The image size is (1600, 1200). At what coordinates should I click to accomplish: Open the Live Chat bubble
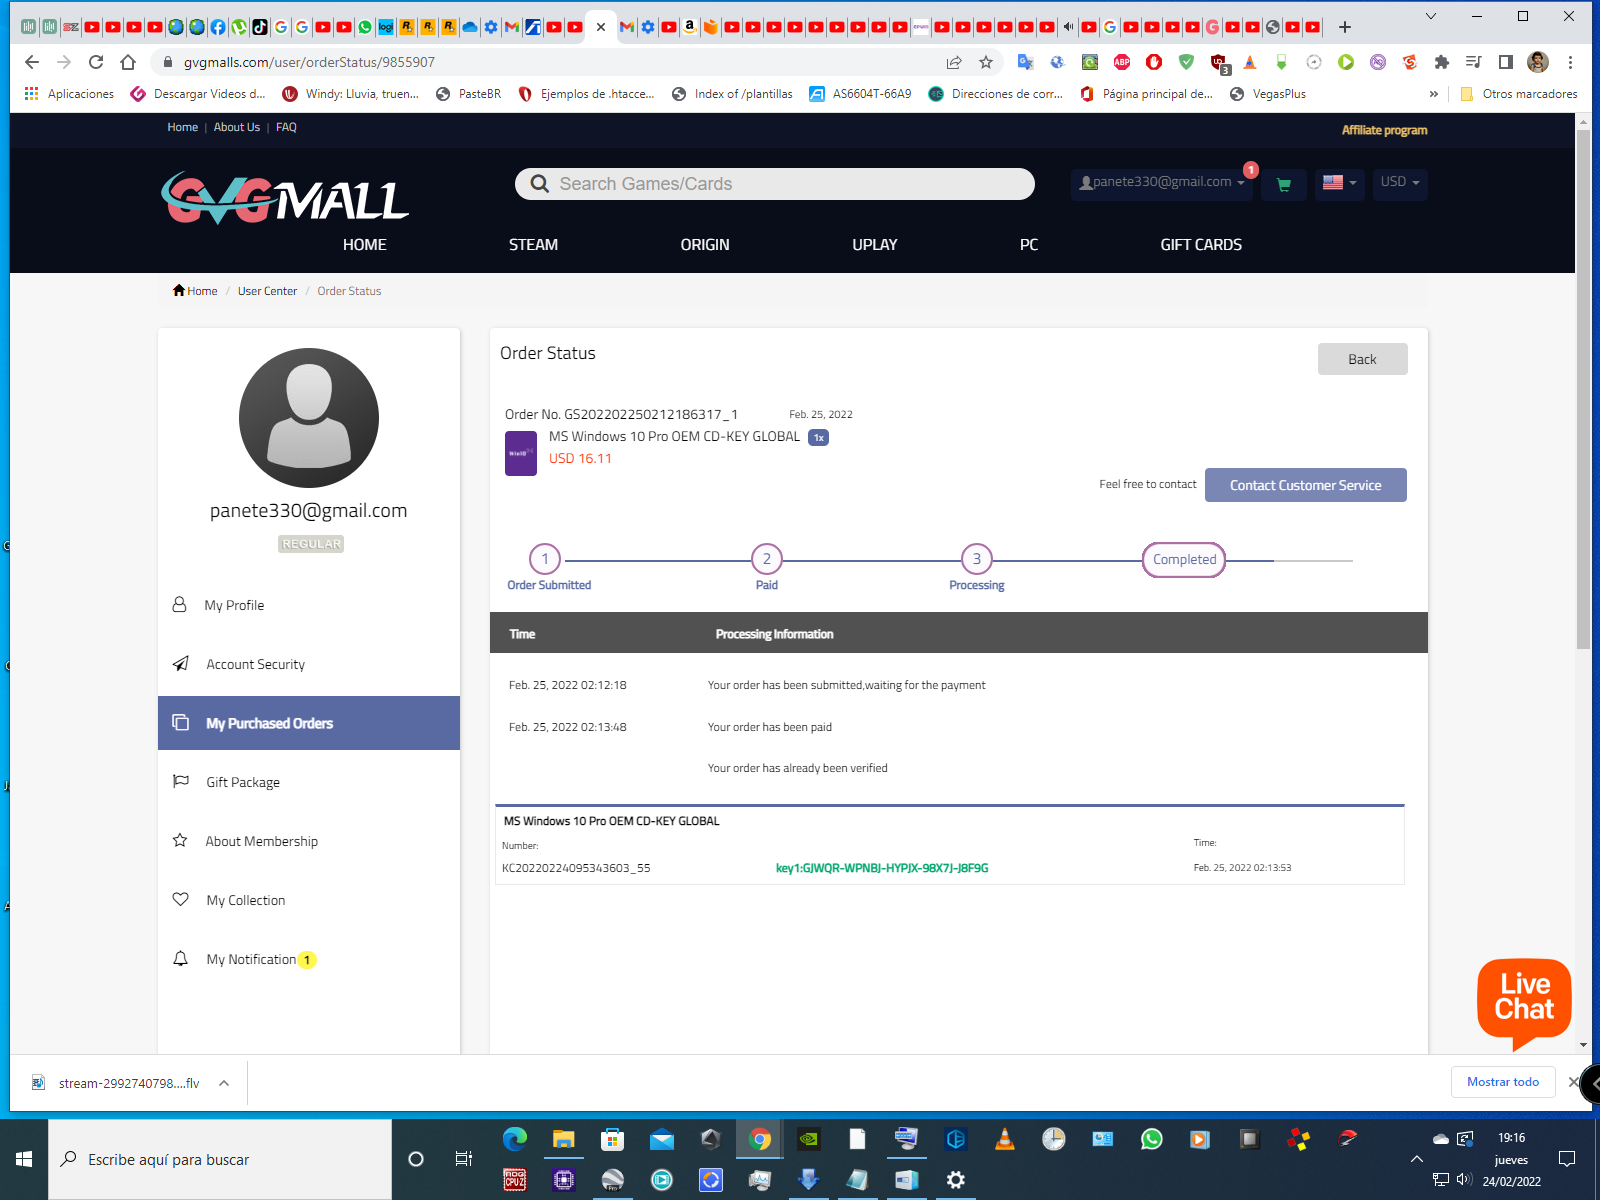[1523, 999]
